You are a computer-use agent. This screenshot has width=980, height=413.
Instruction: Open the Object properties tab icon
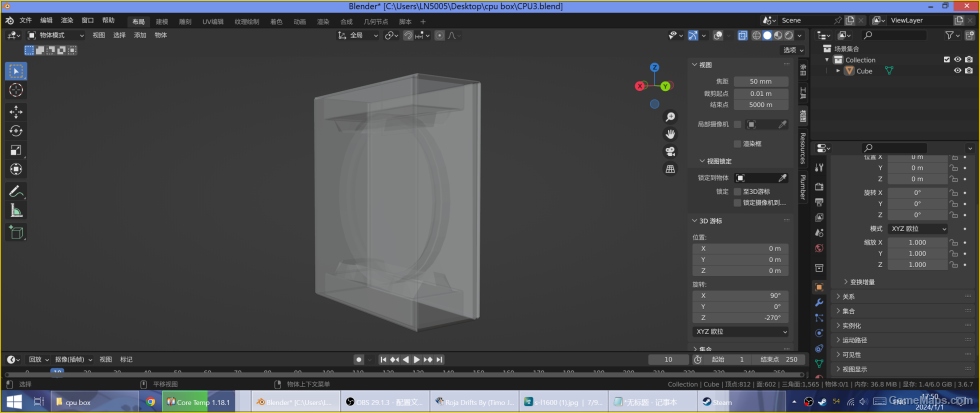coord(819,287)
